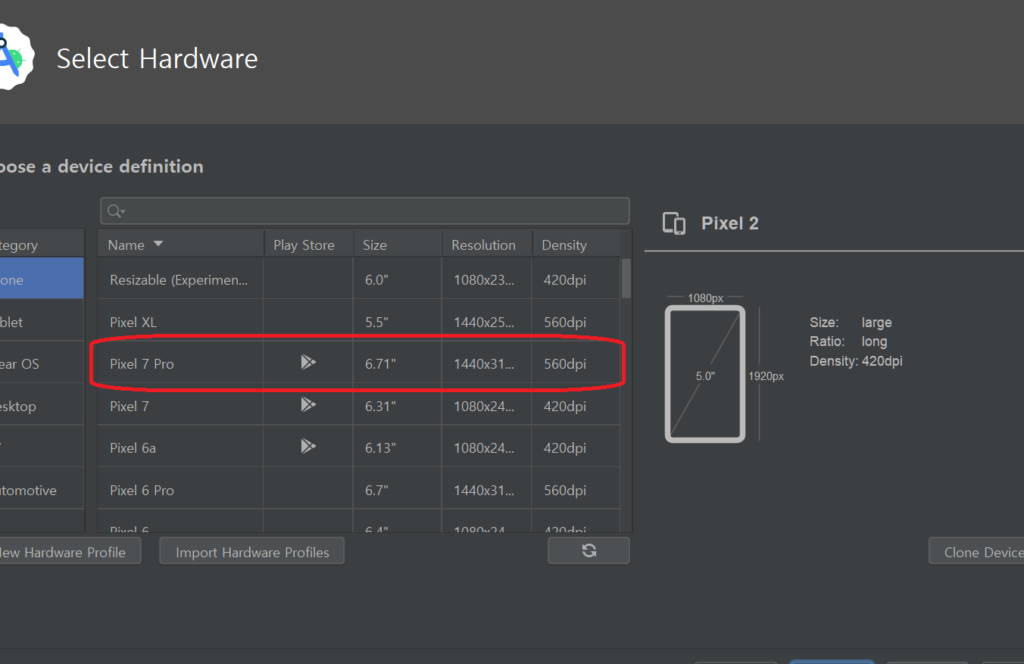Click Import Hardware Profiles button

coord(252,552)
